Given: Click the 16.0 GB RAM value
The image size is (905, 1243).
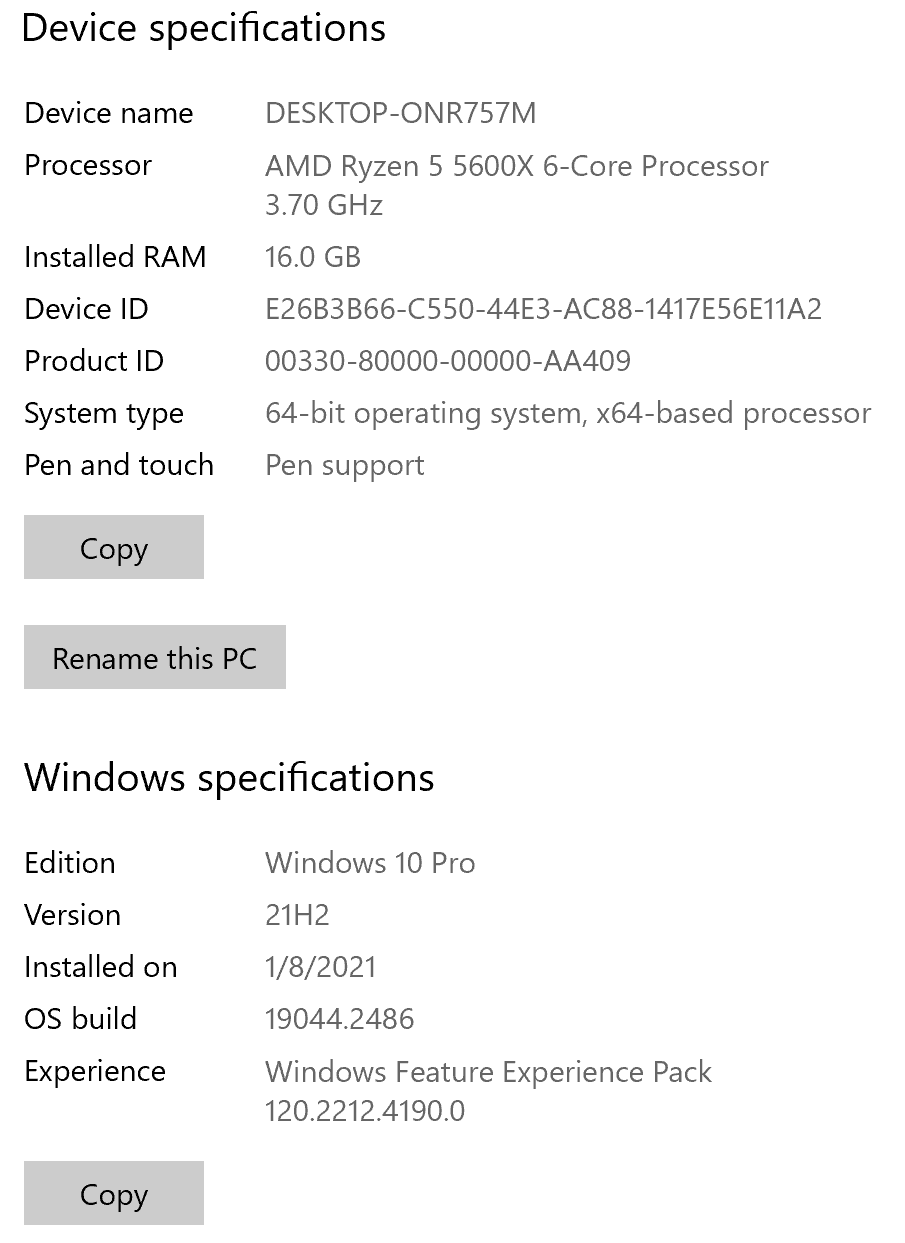Looking at the screenshot, I should coord(312,257).
